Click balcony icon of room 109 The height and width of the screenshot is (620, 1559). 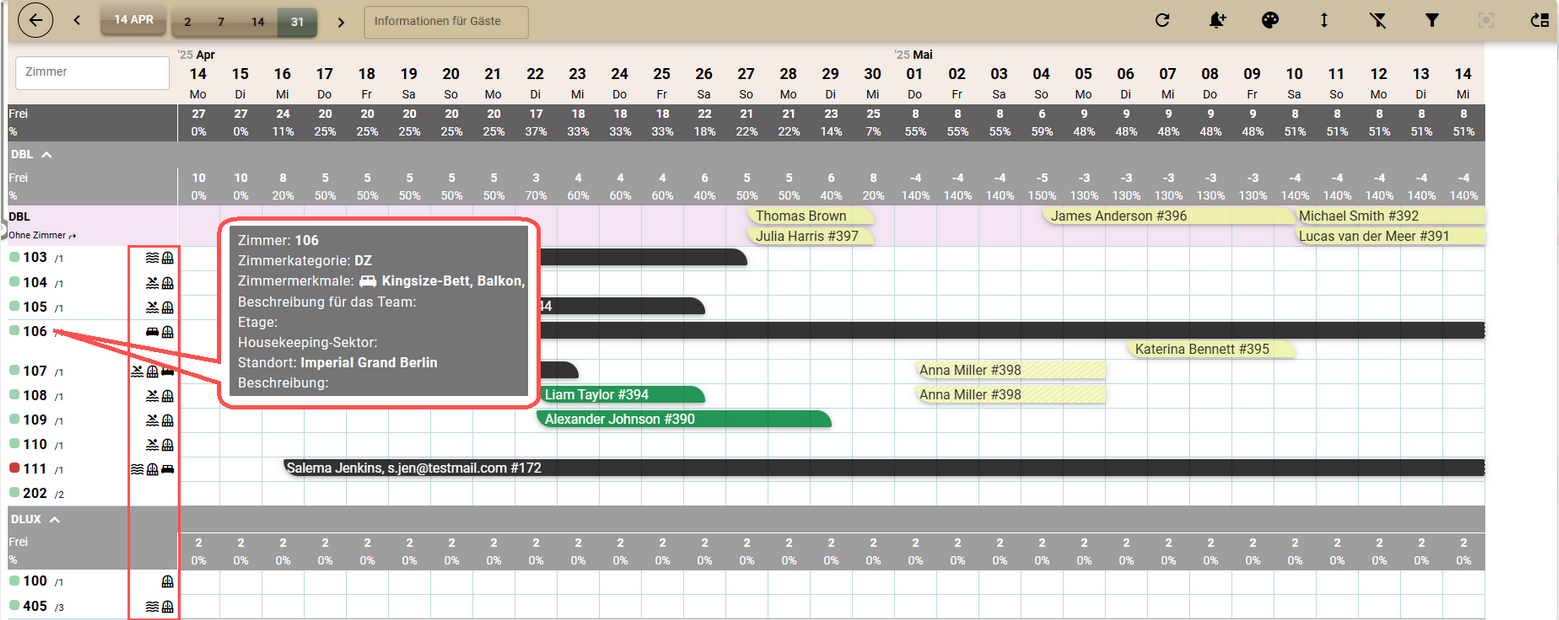[x=167, y=419]
